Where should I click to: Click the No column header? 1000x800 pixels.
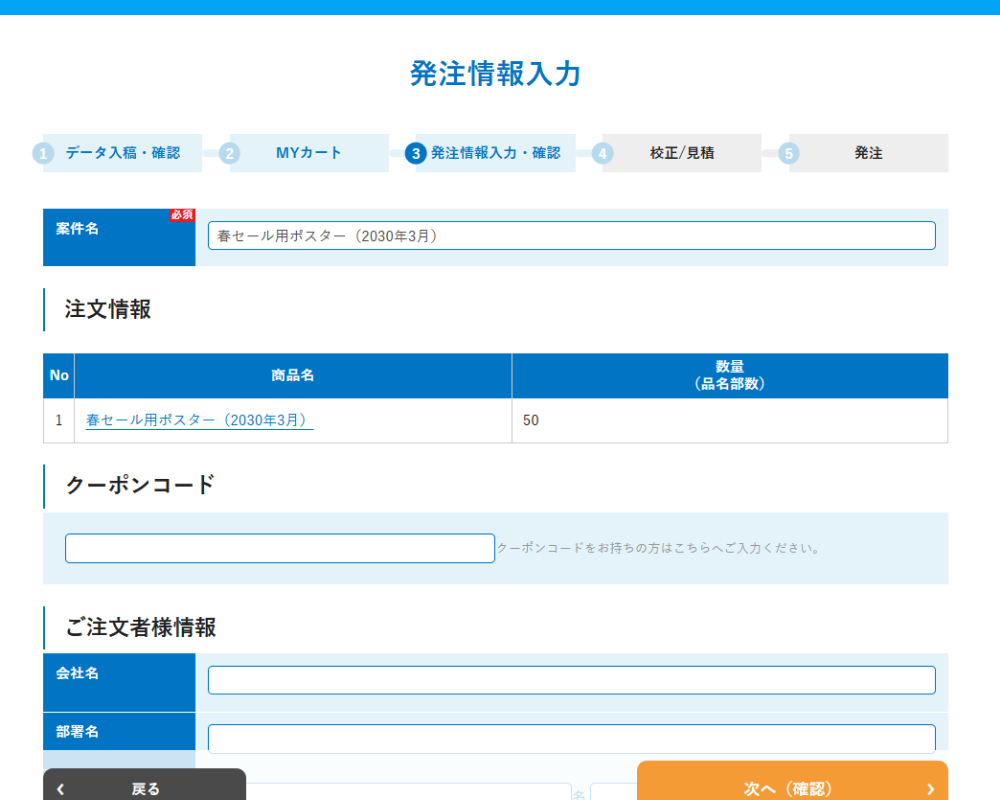59,376
